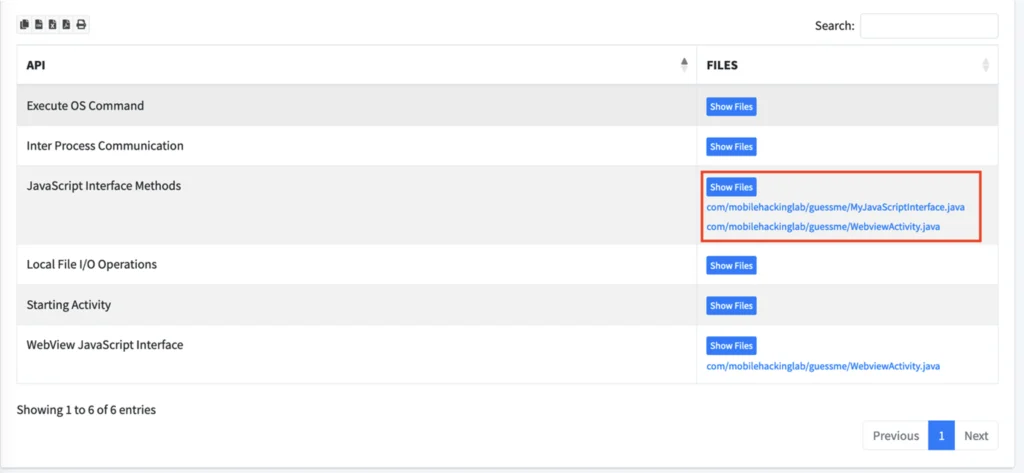Export table as PDF icon
The height and width of the screenshot is (473, 1024).
pyautogui.click(x=67, y=25)
